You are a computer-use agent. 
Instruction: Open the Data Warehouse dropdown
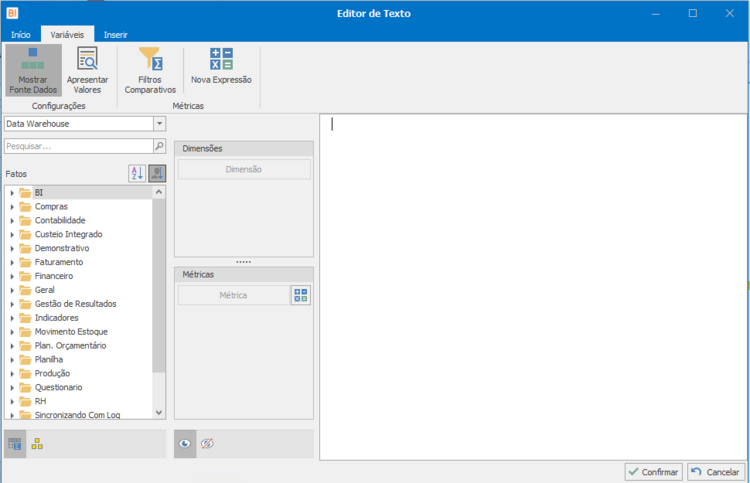pos(160,124)
